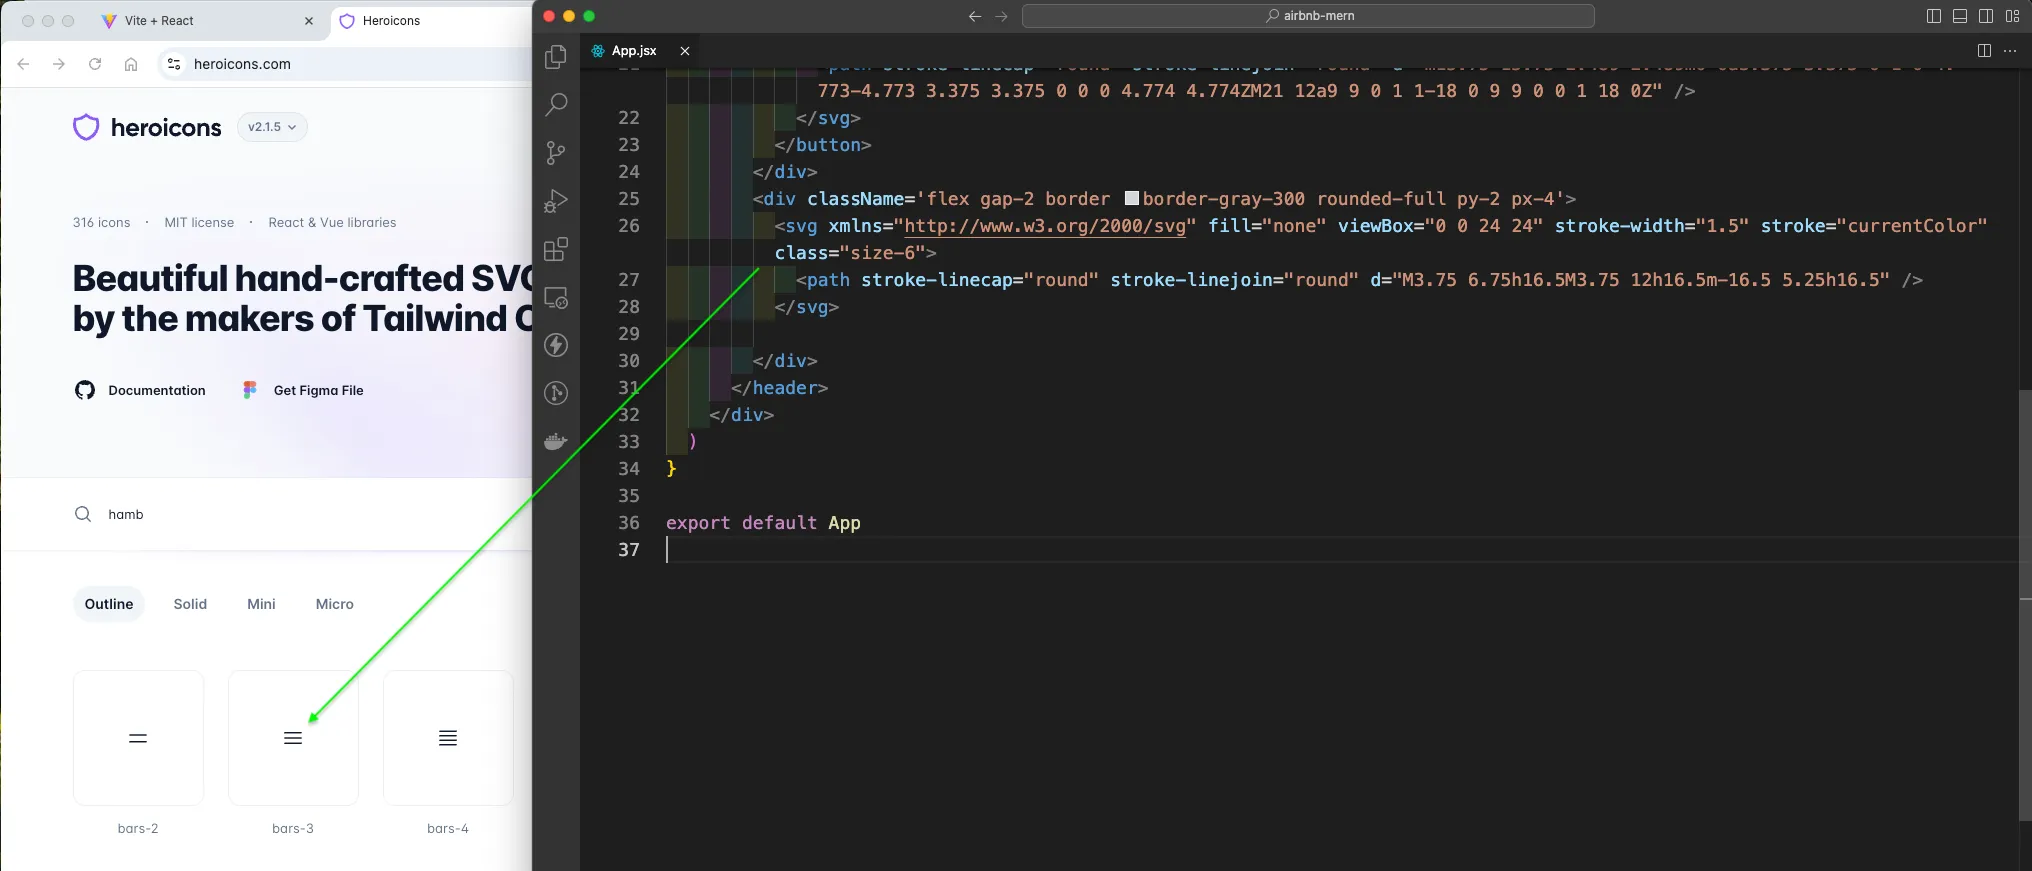Open the editor More Actions menu
The height and width of the screenshot is (871, 2032).
[2010, 50]
